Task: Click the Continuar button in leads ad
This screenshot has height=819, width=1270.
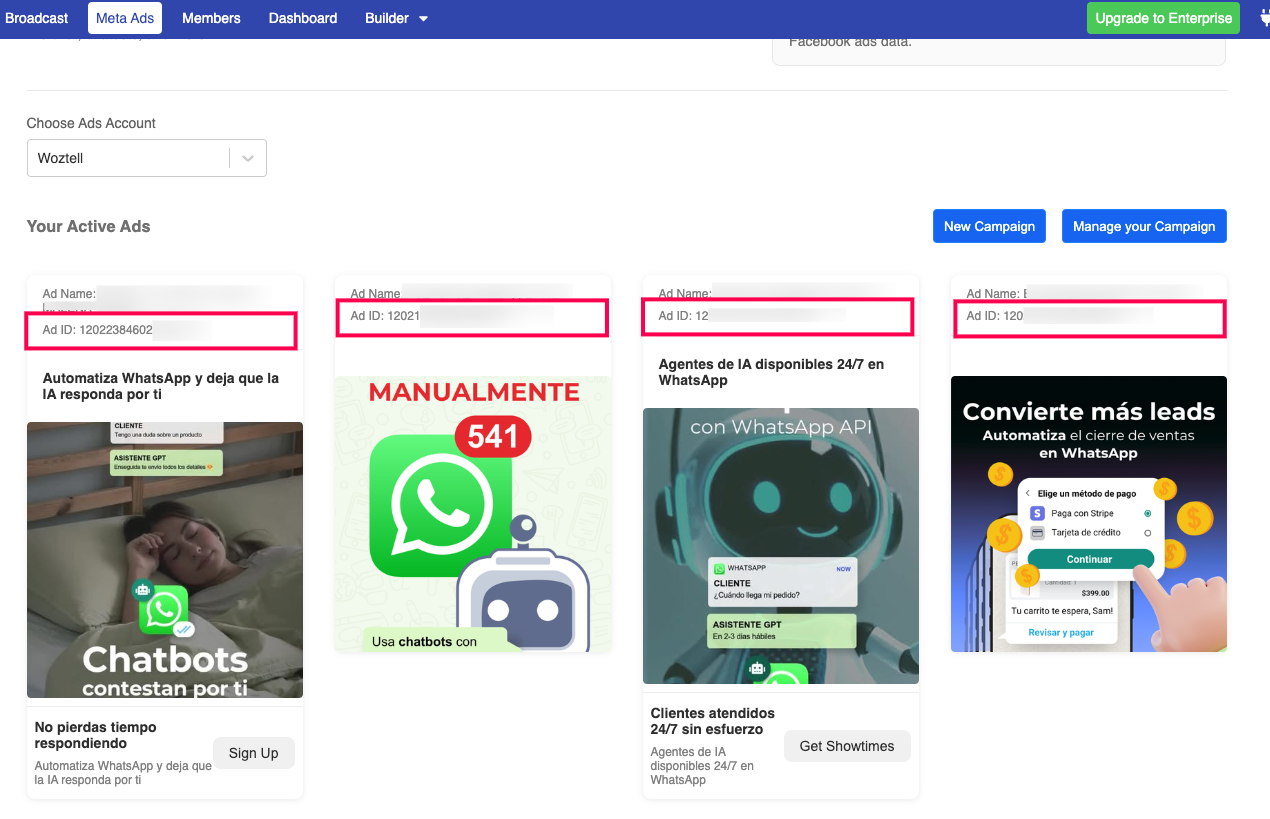Action: pos(1090,559)
